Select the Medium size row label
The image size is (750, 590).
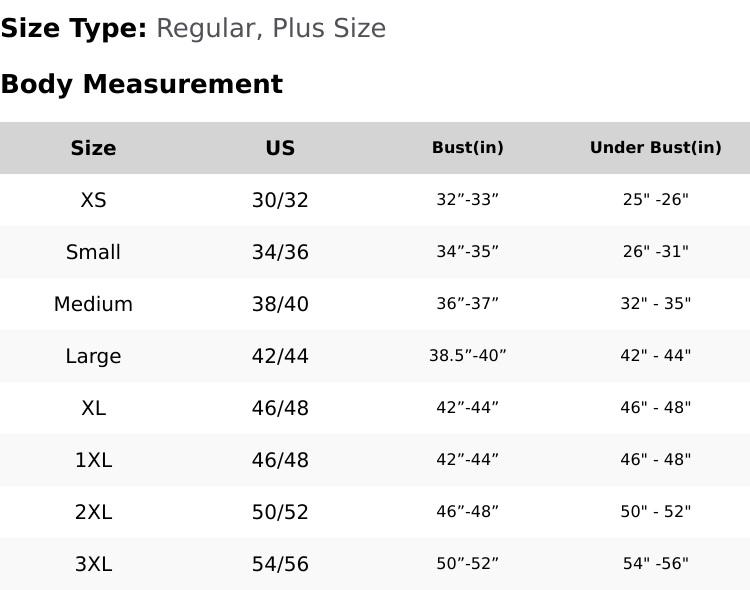[x=93, y=304]
